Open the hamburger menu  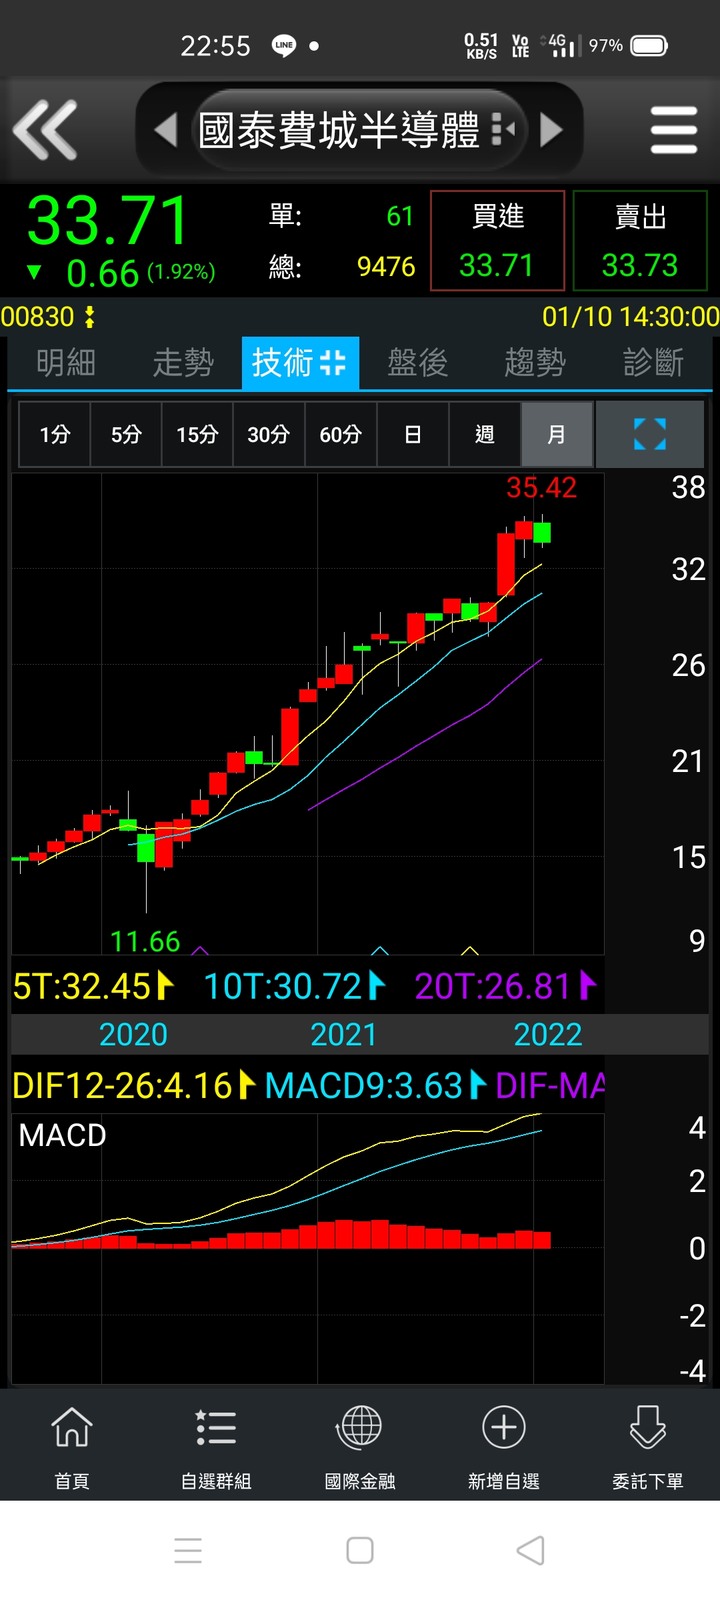point(673,130)
